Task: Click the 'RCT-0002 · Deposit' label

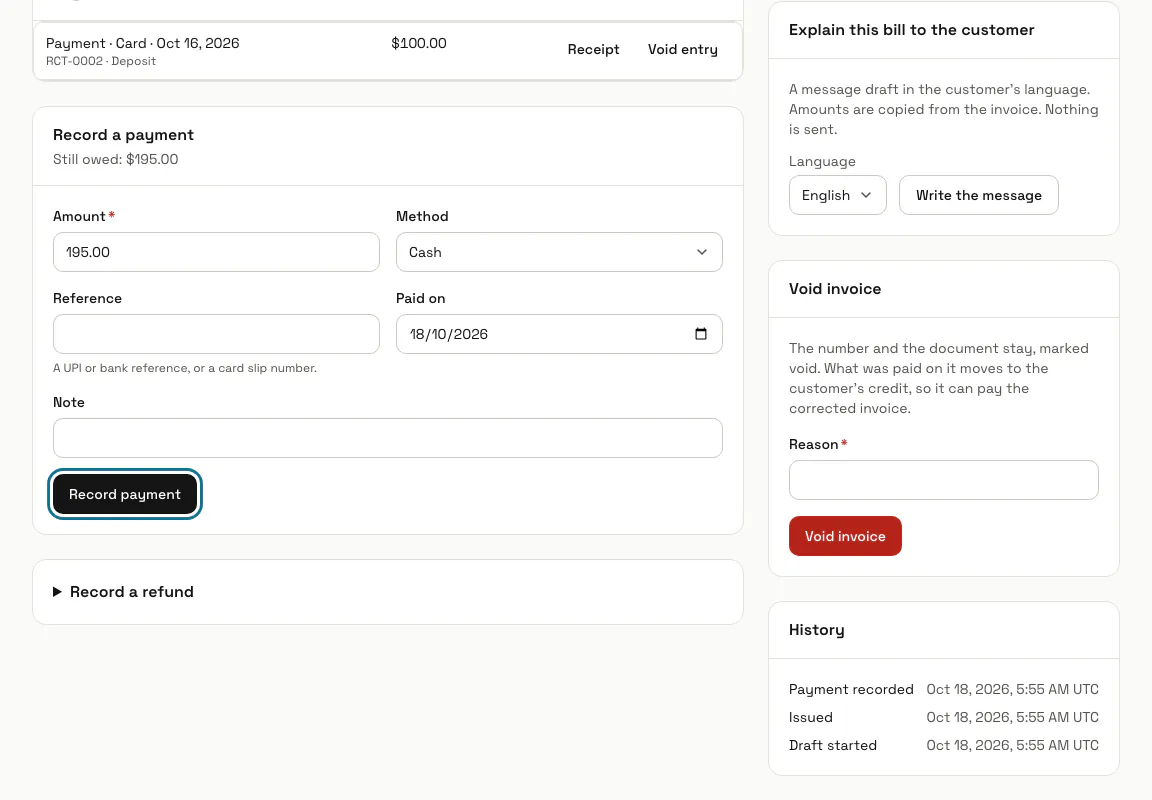Action: pyautogui.click(x=101, y=61)
